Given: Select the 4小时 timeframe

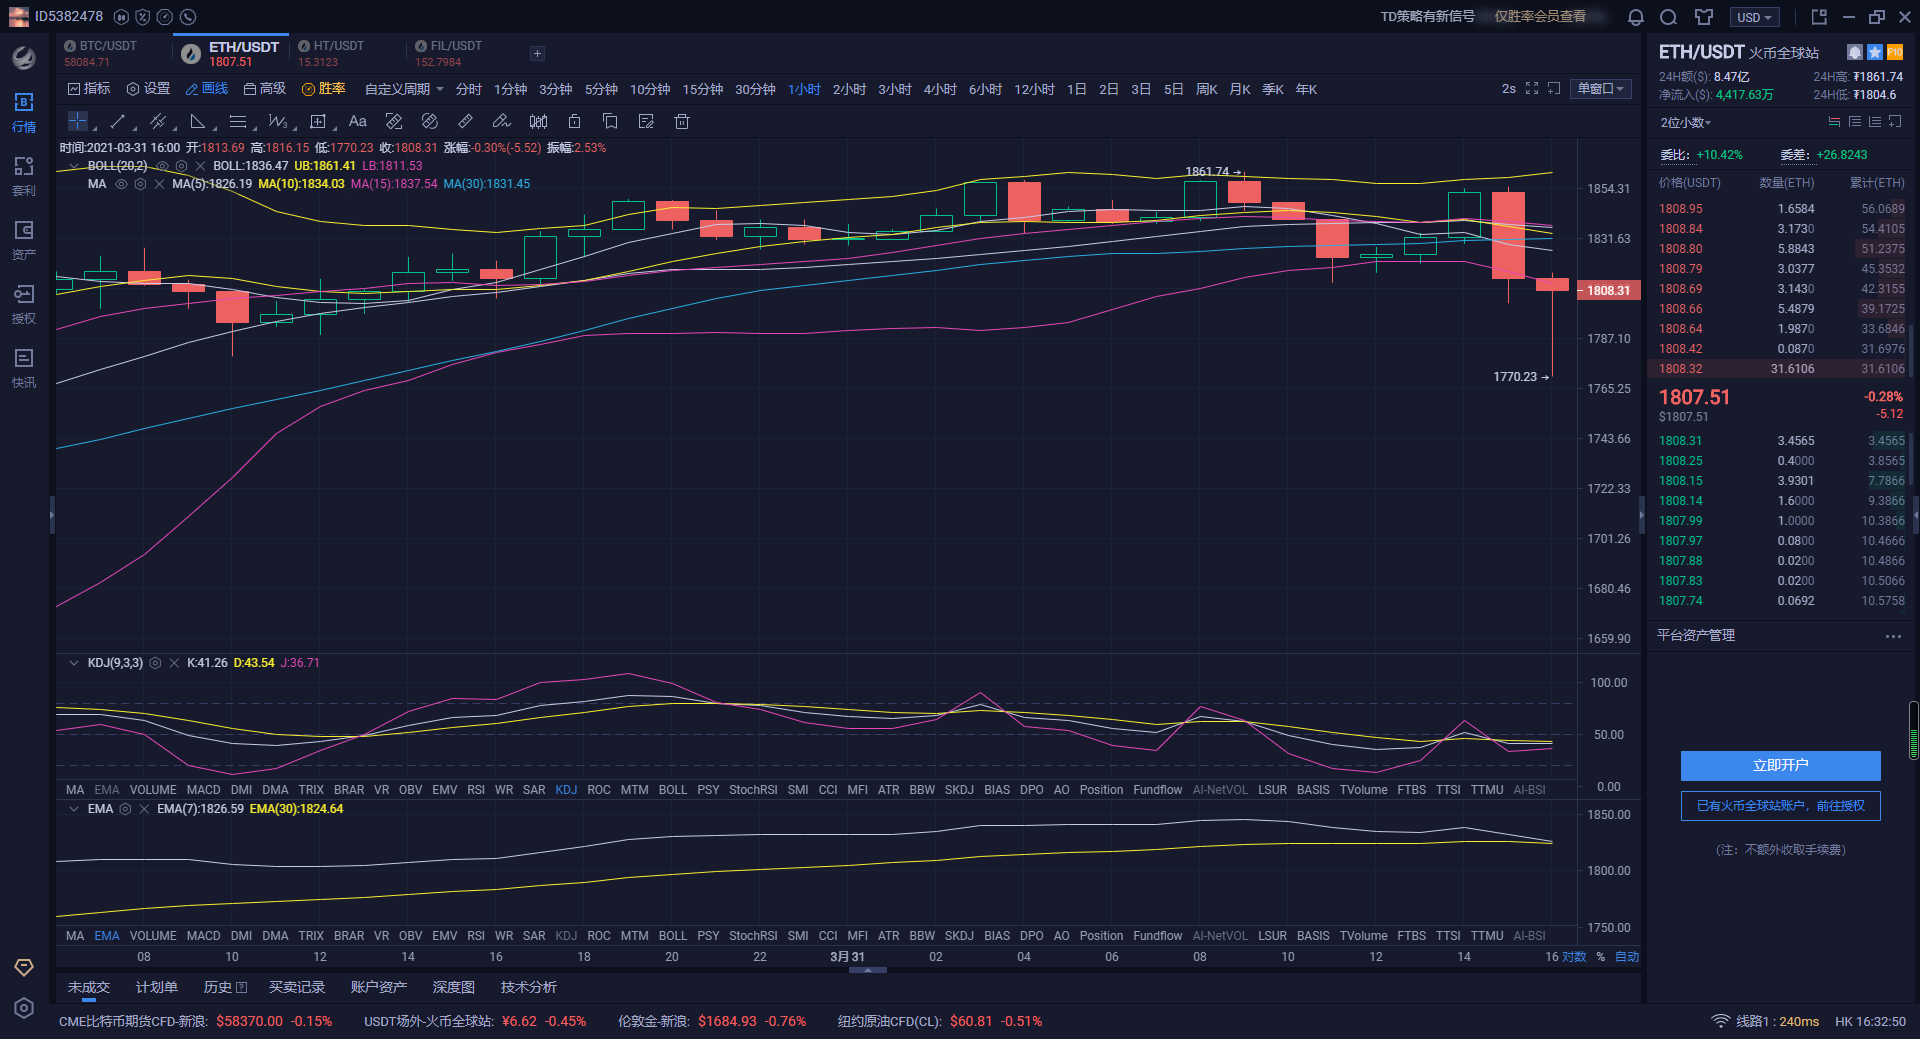Looking at the screenshot, I should coord(940,89).
